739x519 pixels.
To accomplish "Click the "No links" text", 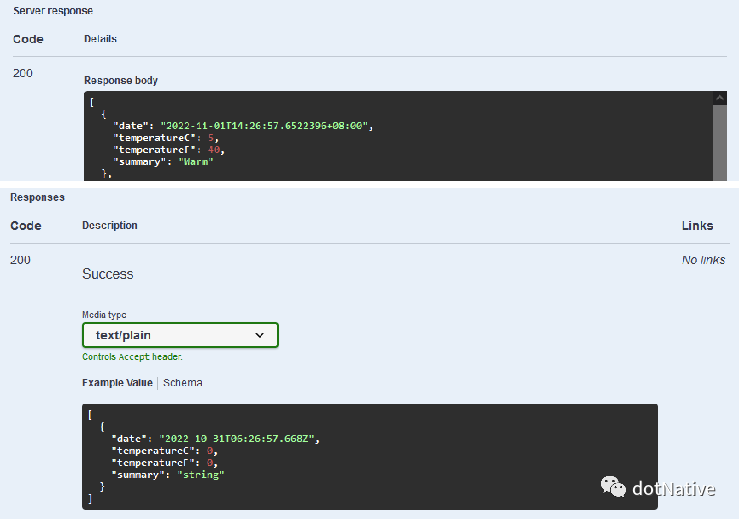I will tap(703, 260).
